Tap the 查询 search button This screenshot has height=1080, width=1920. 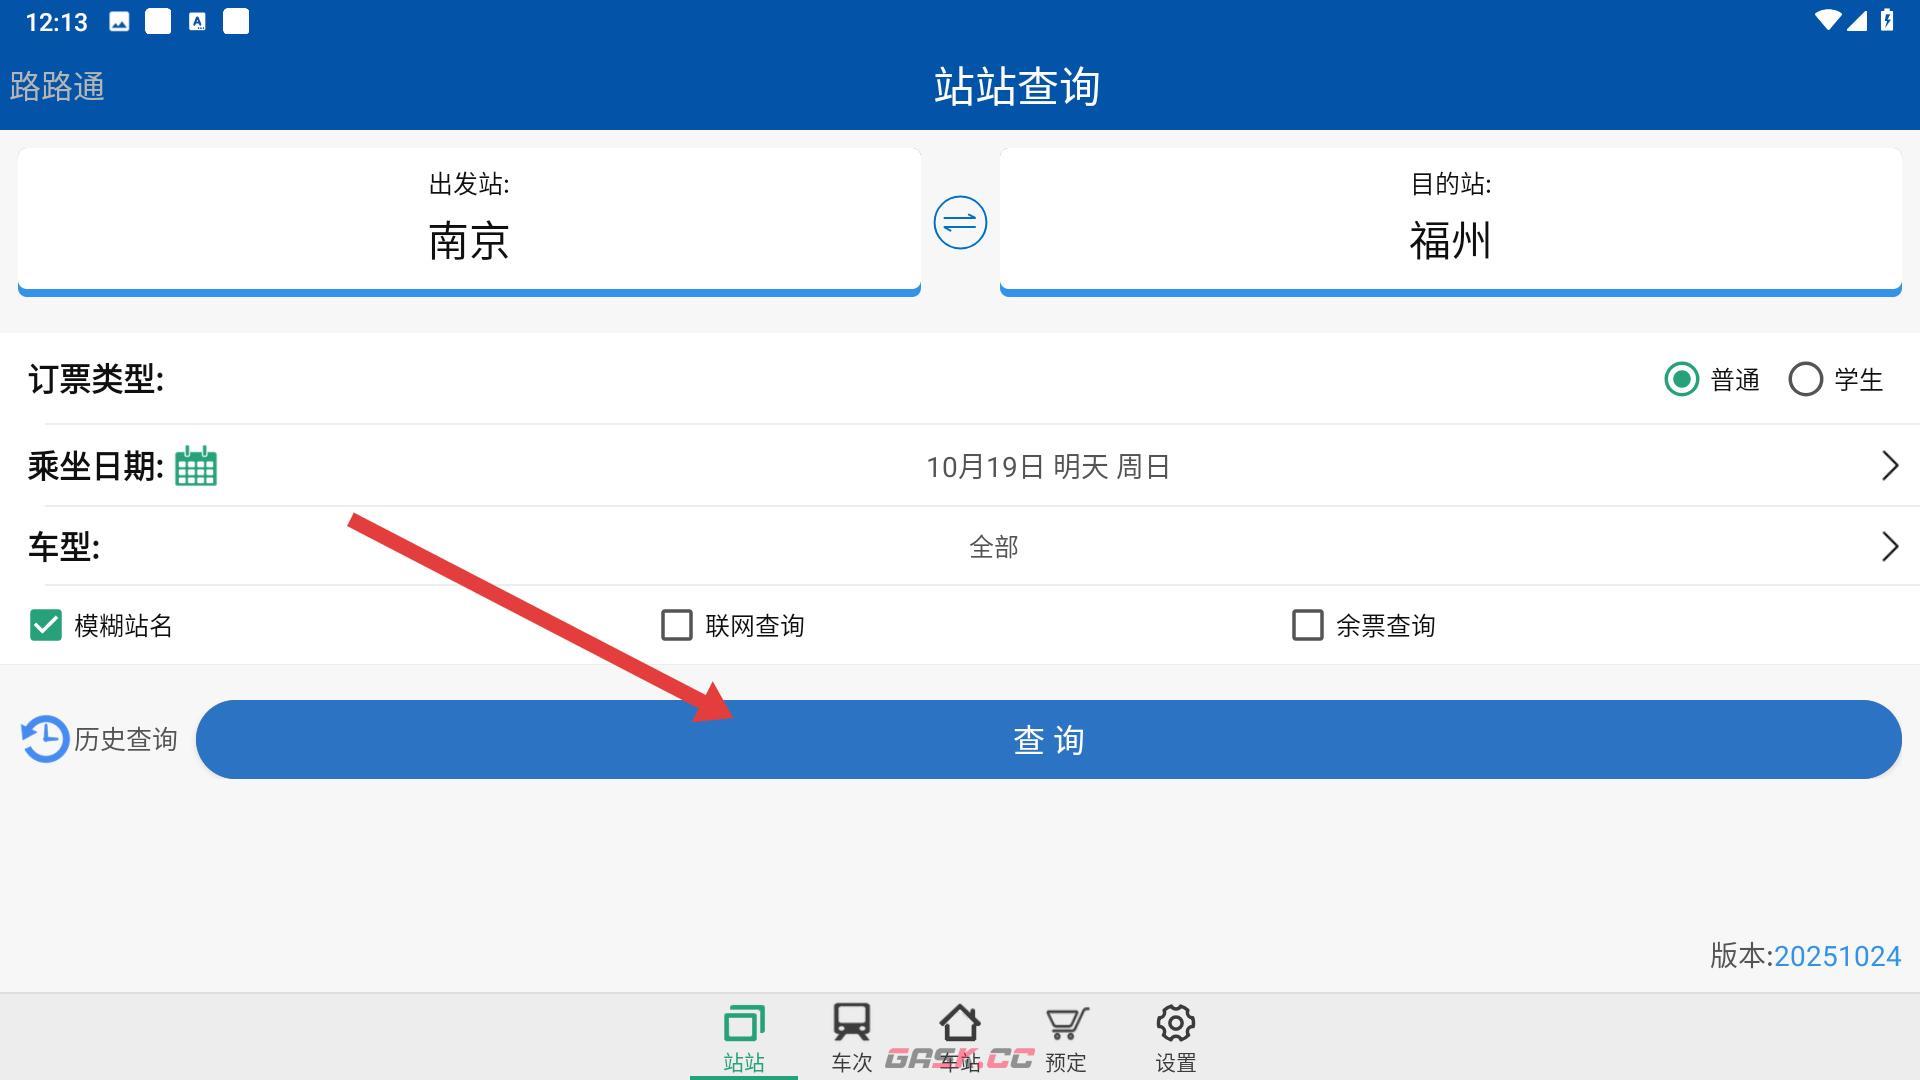(1049, 740)
